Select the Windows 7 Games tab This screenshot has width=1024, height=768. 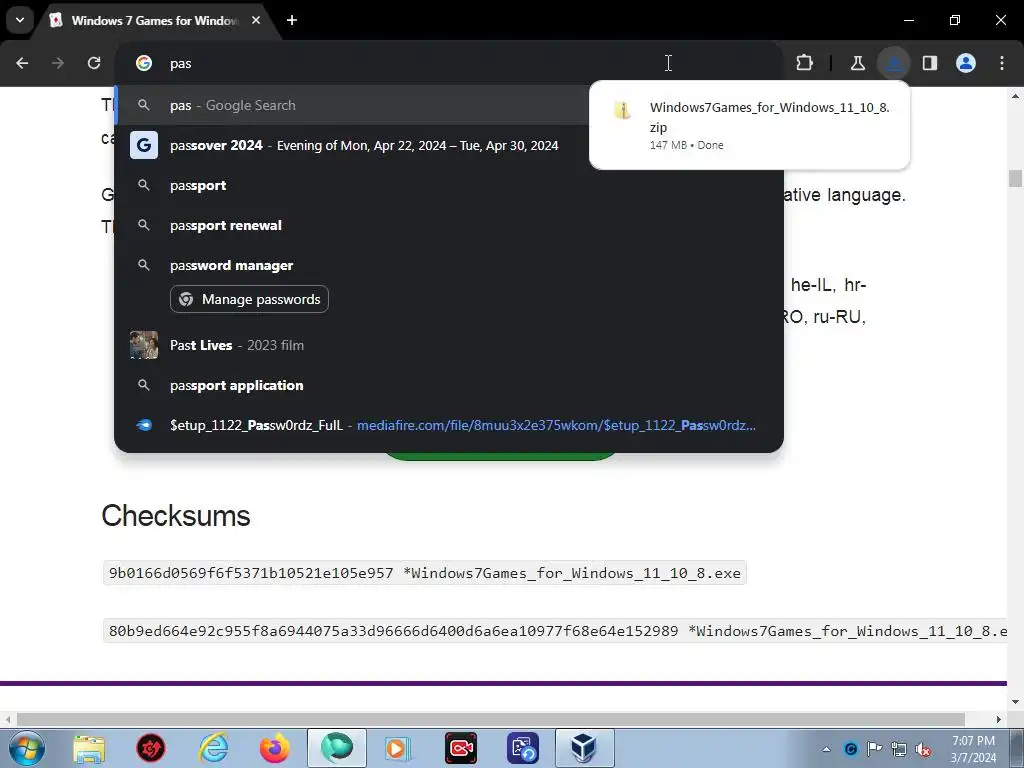point(153,20)
